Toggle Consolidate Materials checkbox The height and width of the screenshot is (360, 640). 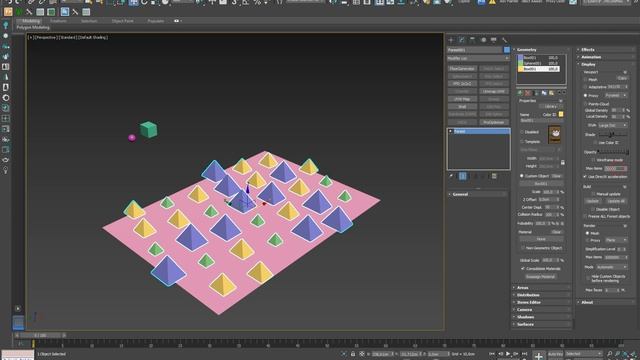pos(523,269)
